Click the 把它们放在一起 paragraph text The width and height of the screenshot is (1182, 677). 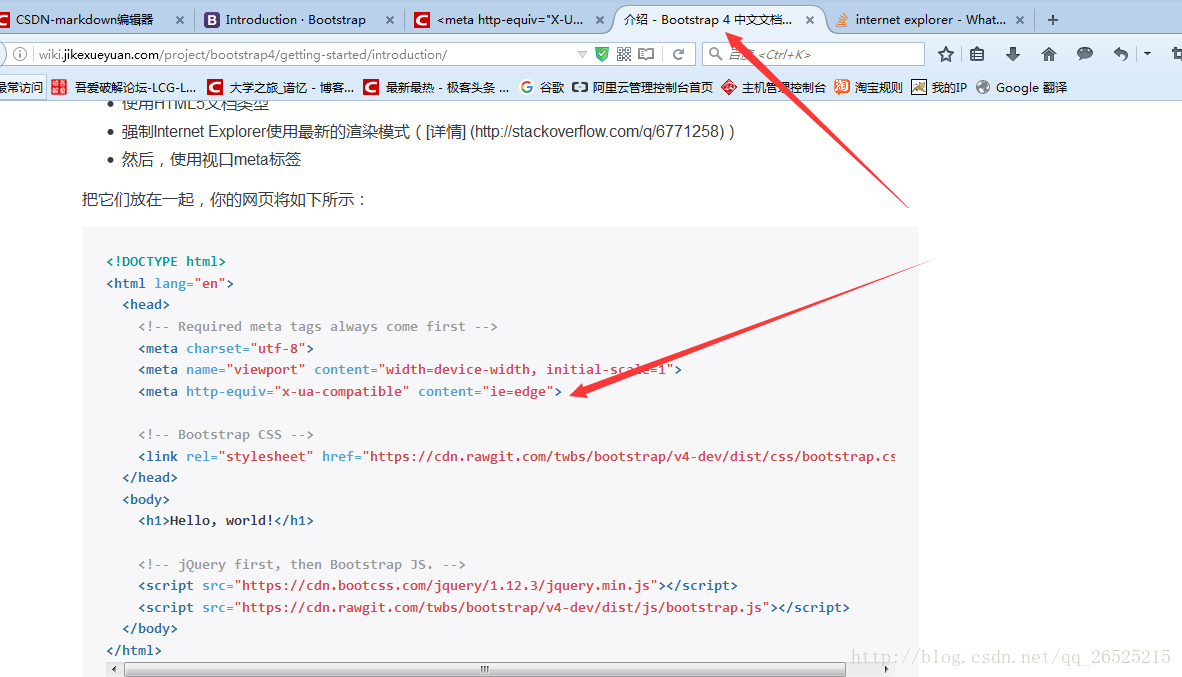pyautogui.click(x=225, y=200)
